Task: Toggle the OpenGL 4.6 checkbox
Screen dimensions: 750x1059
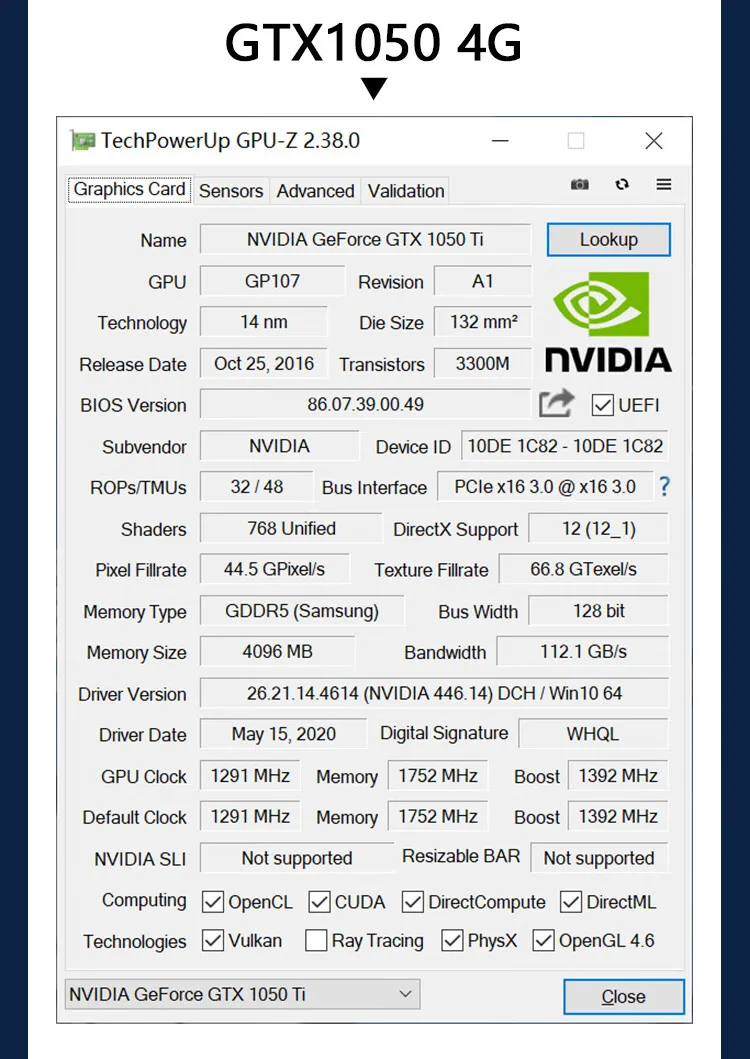Action: pyautogui.click(x=543, y=941)
